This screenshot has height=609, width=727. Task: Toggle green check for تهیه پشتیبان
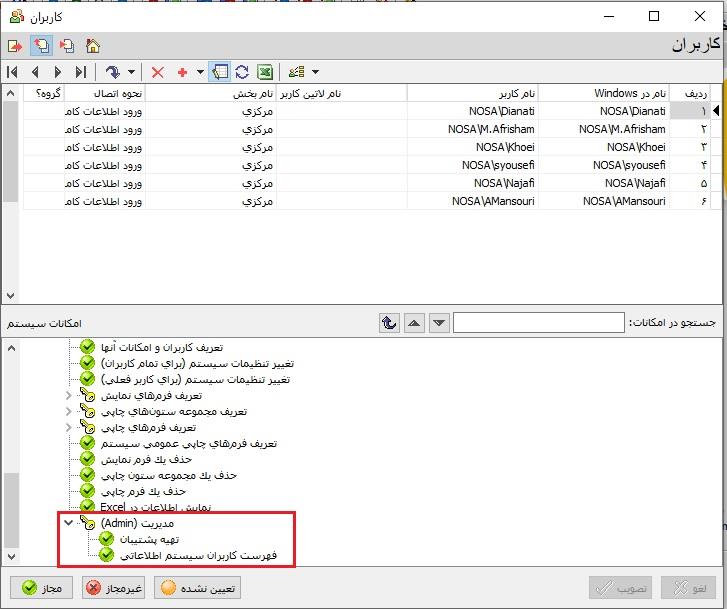click(107, 539)
